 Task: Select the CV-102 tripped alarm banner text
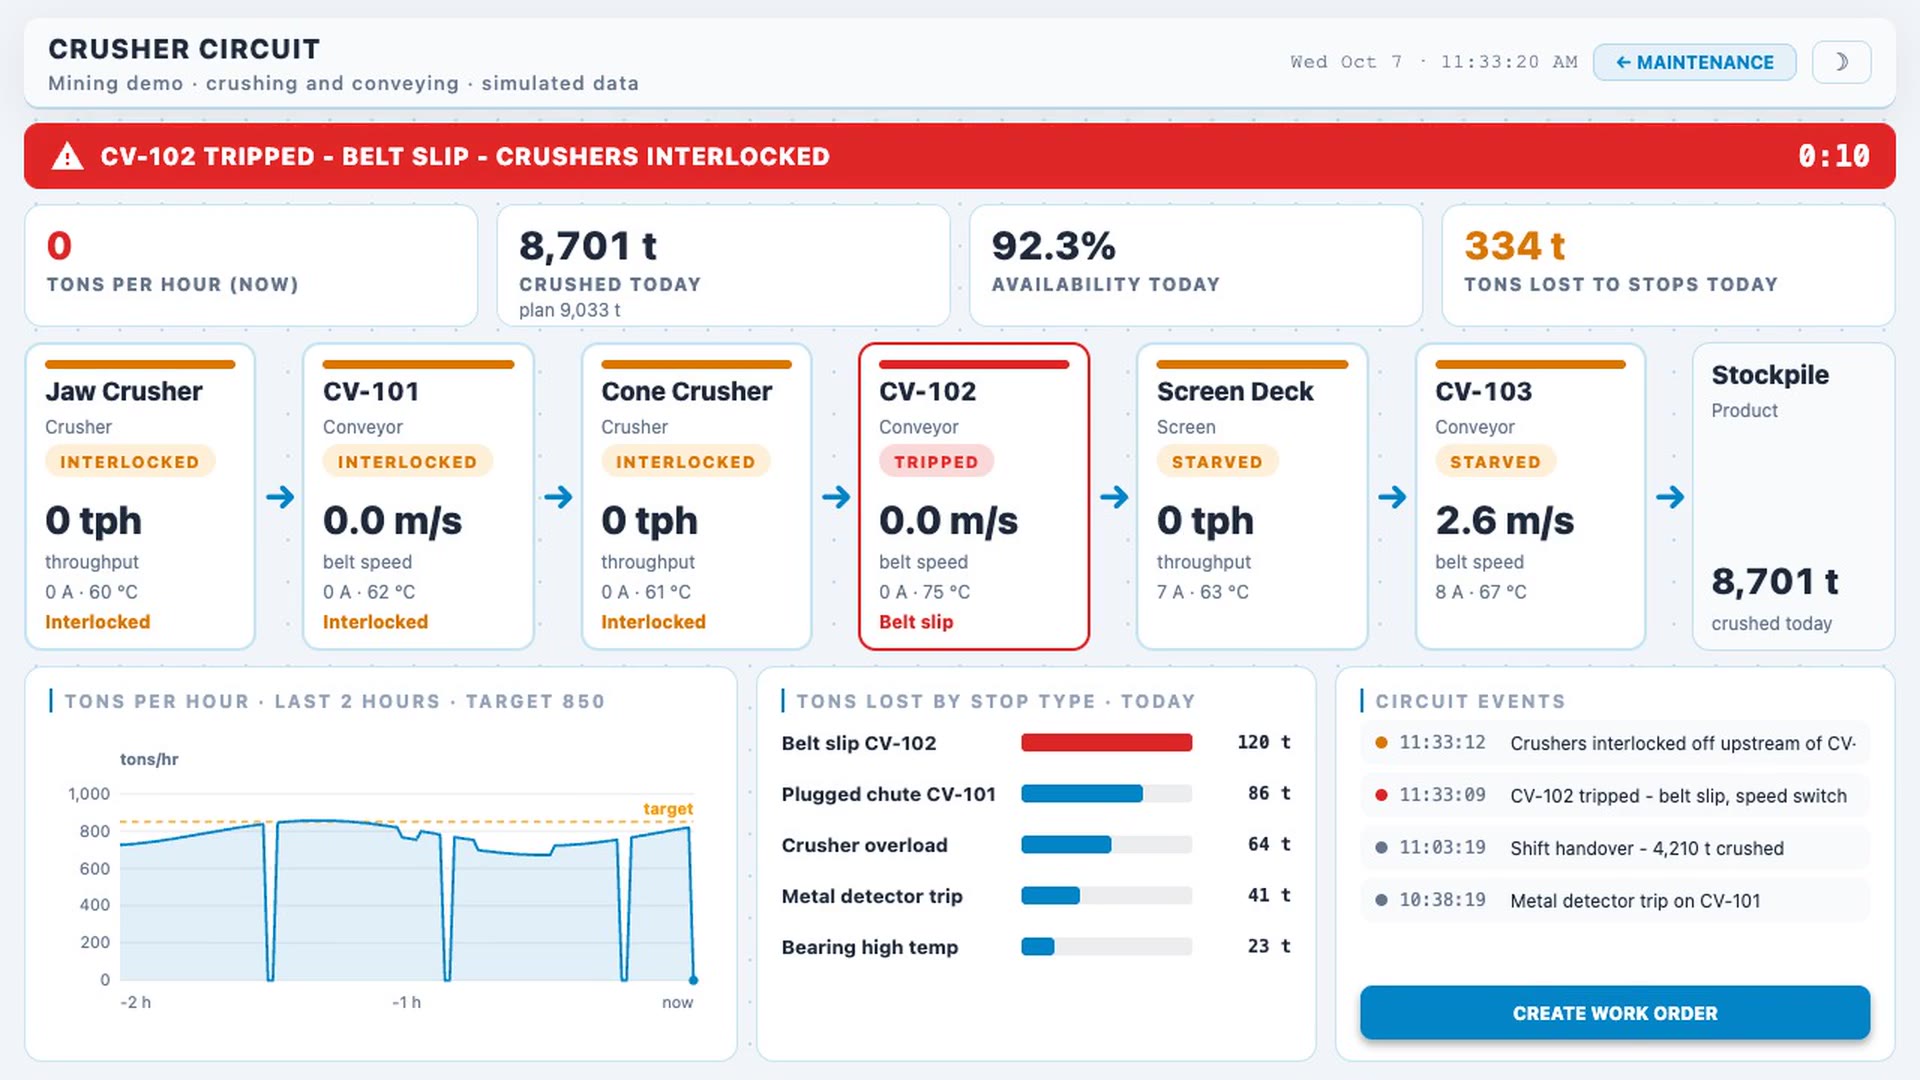(x=465, y=157)
